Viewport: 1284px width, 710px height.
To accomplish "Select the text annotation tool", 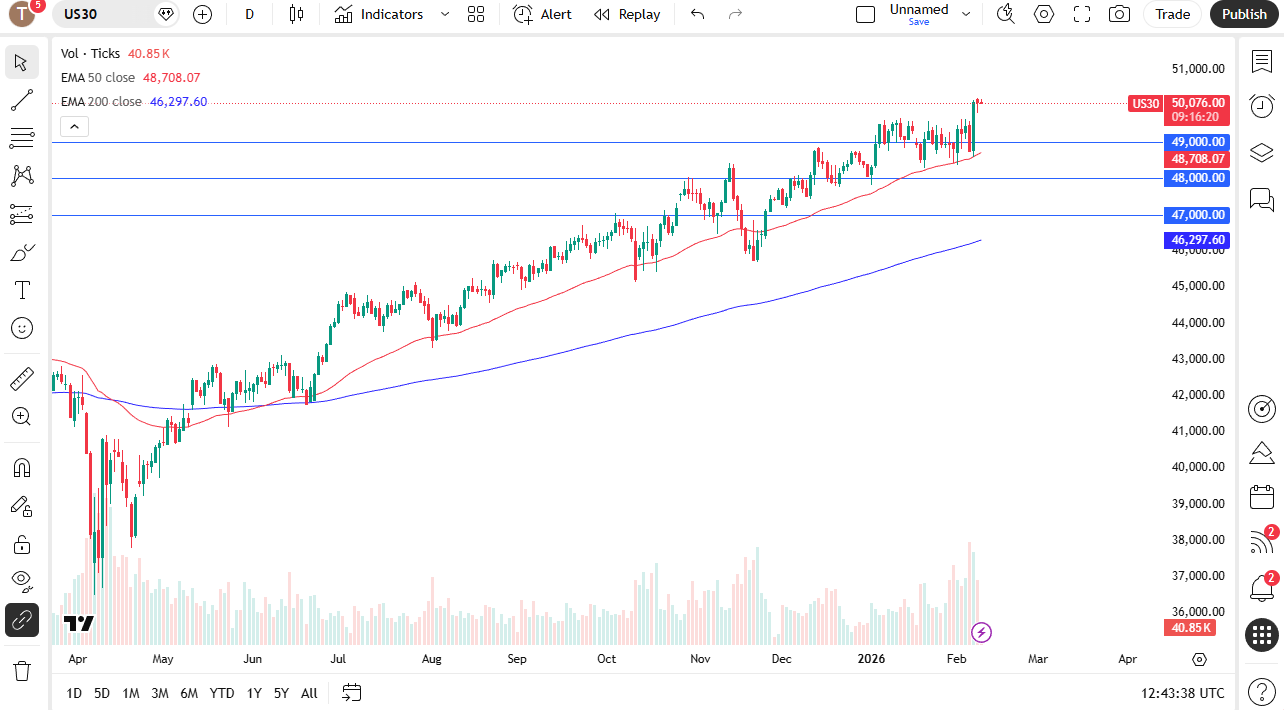I will click(22, 290).
